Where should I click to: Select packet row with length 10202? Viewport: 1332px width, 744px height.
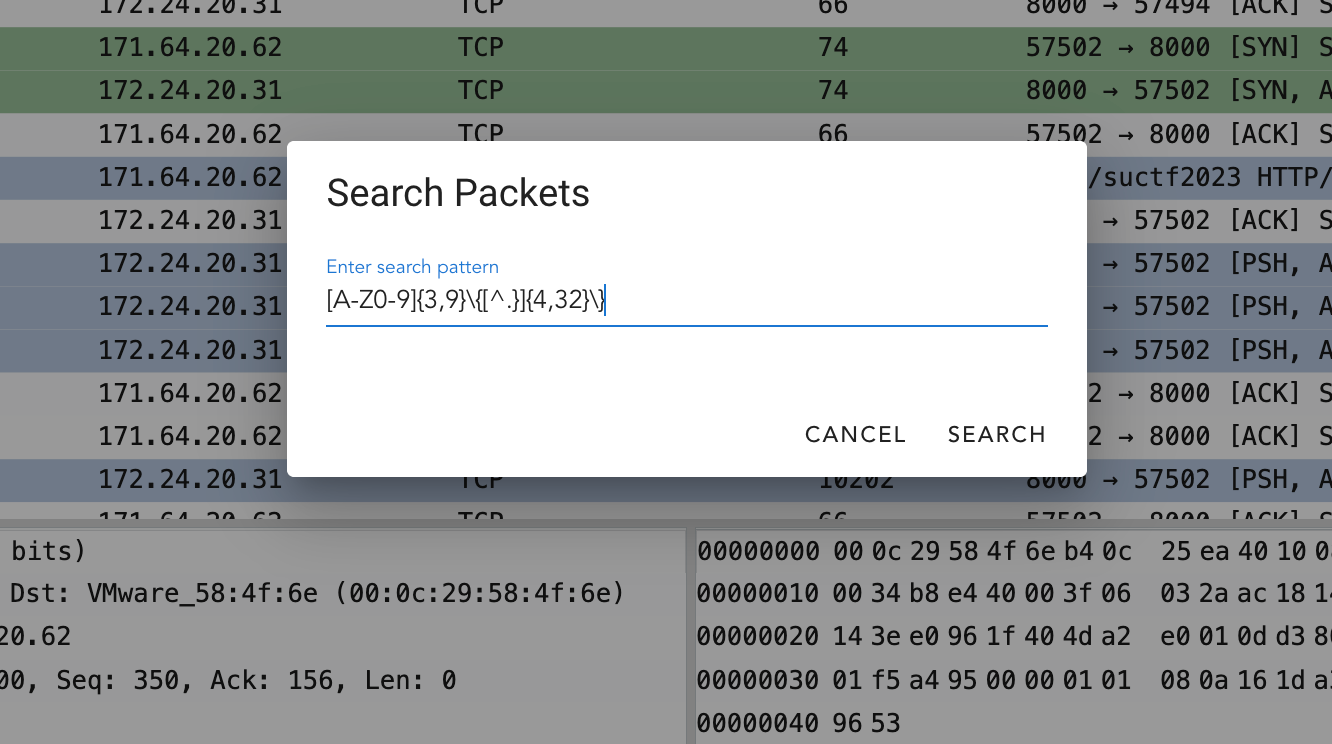coord(666,480)
